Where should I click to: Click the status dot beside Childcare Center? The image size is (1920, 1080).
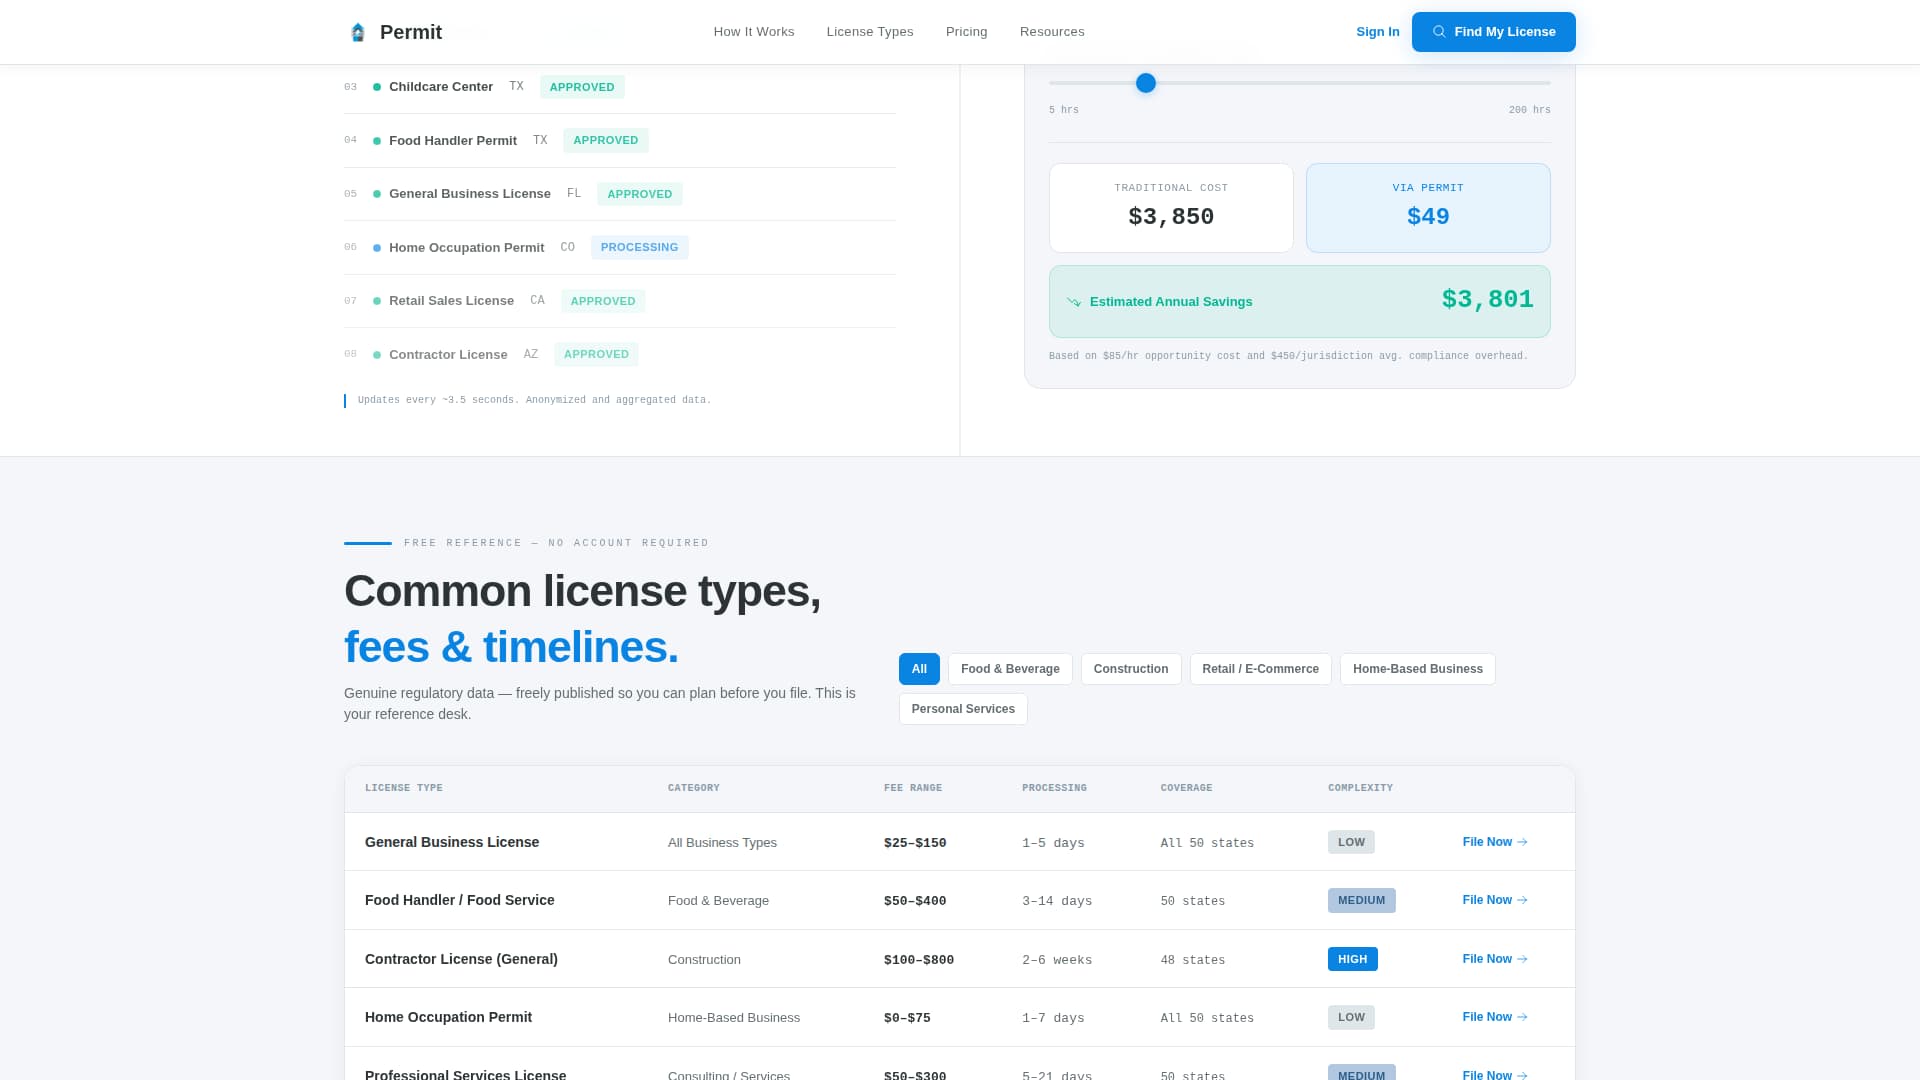pyautogui.click(x=377, y=87)
